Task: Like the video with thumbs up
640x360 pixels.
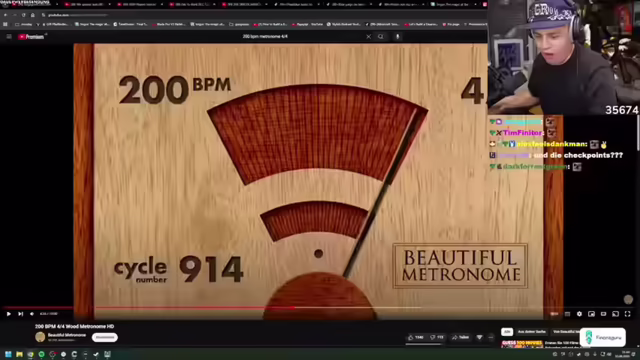Action: [x=416, y=337]
